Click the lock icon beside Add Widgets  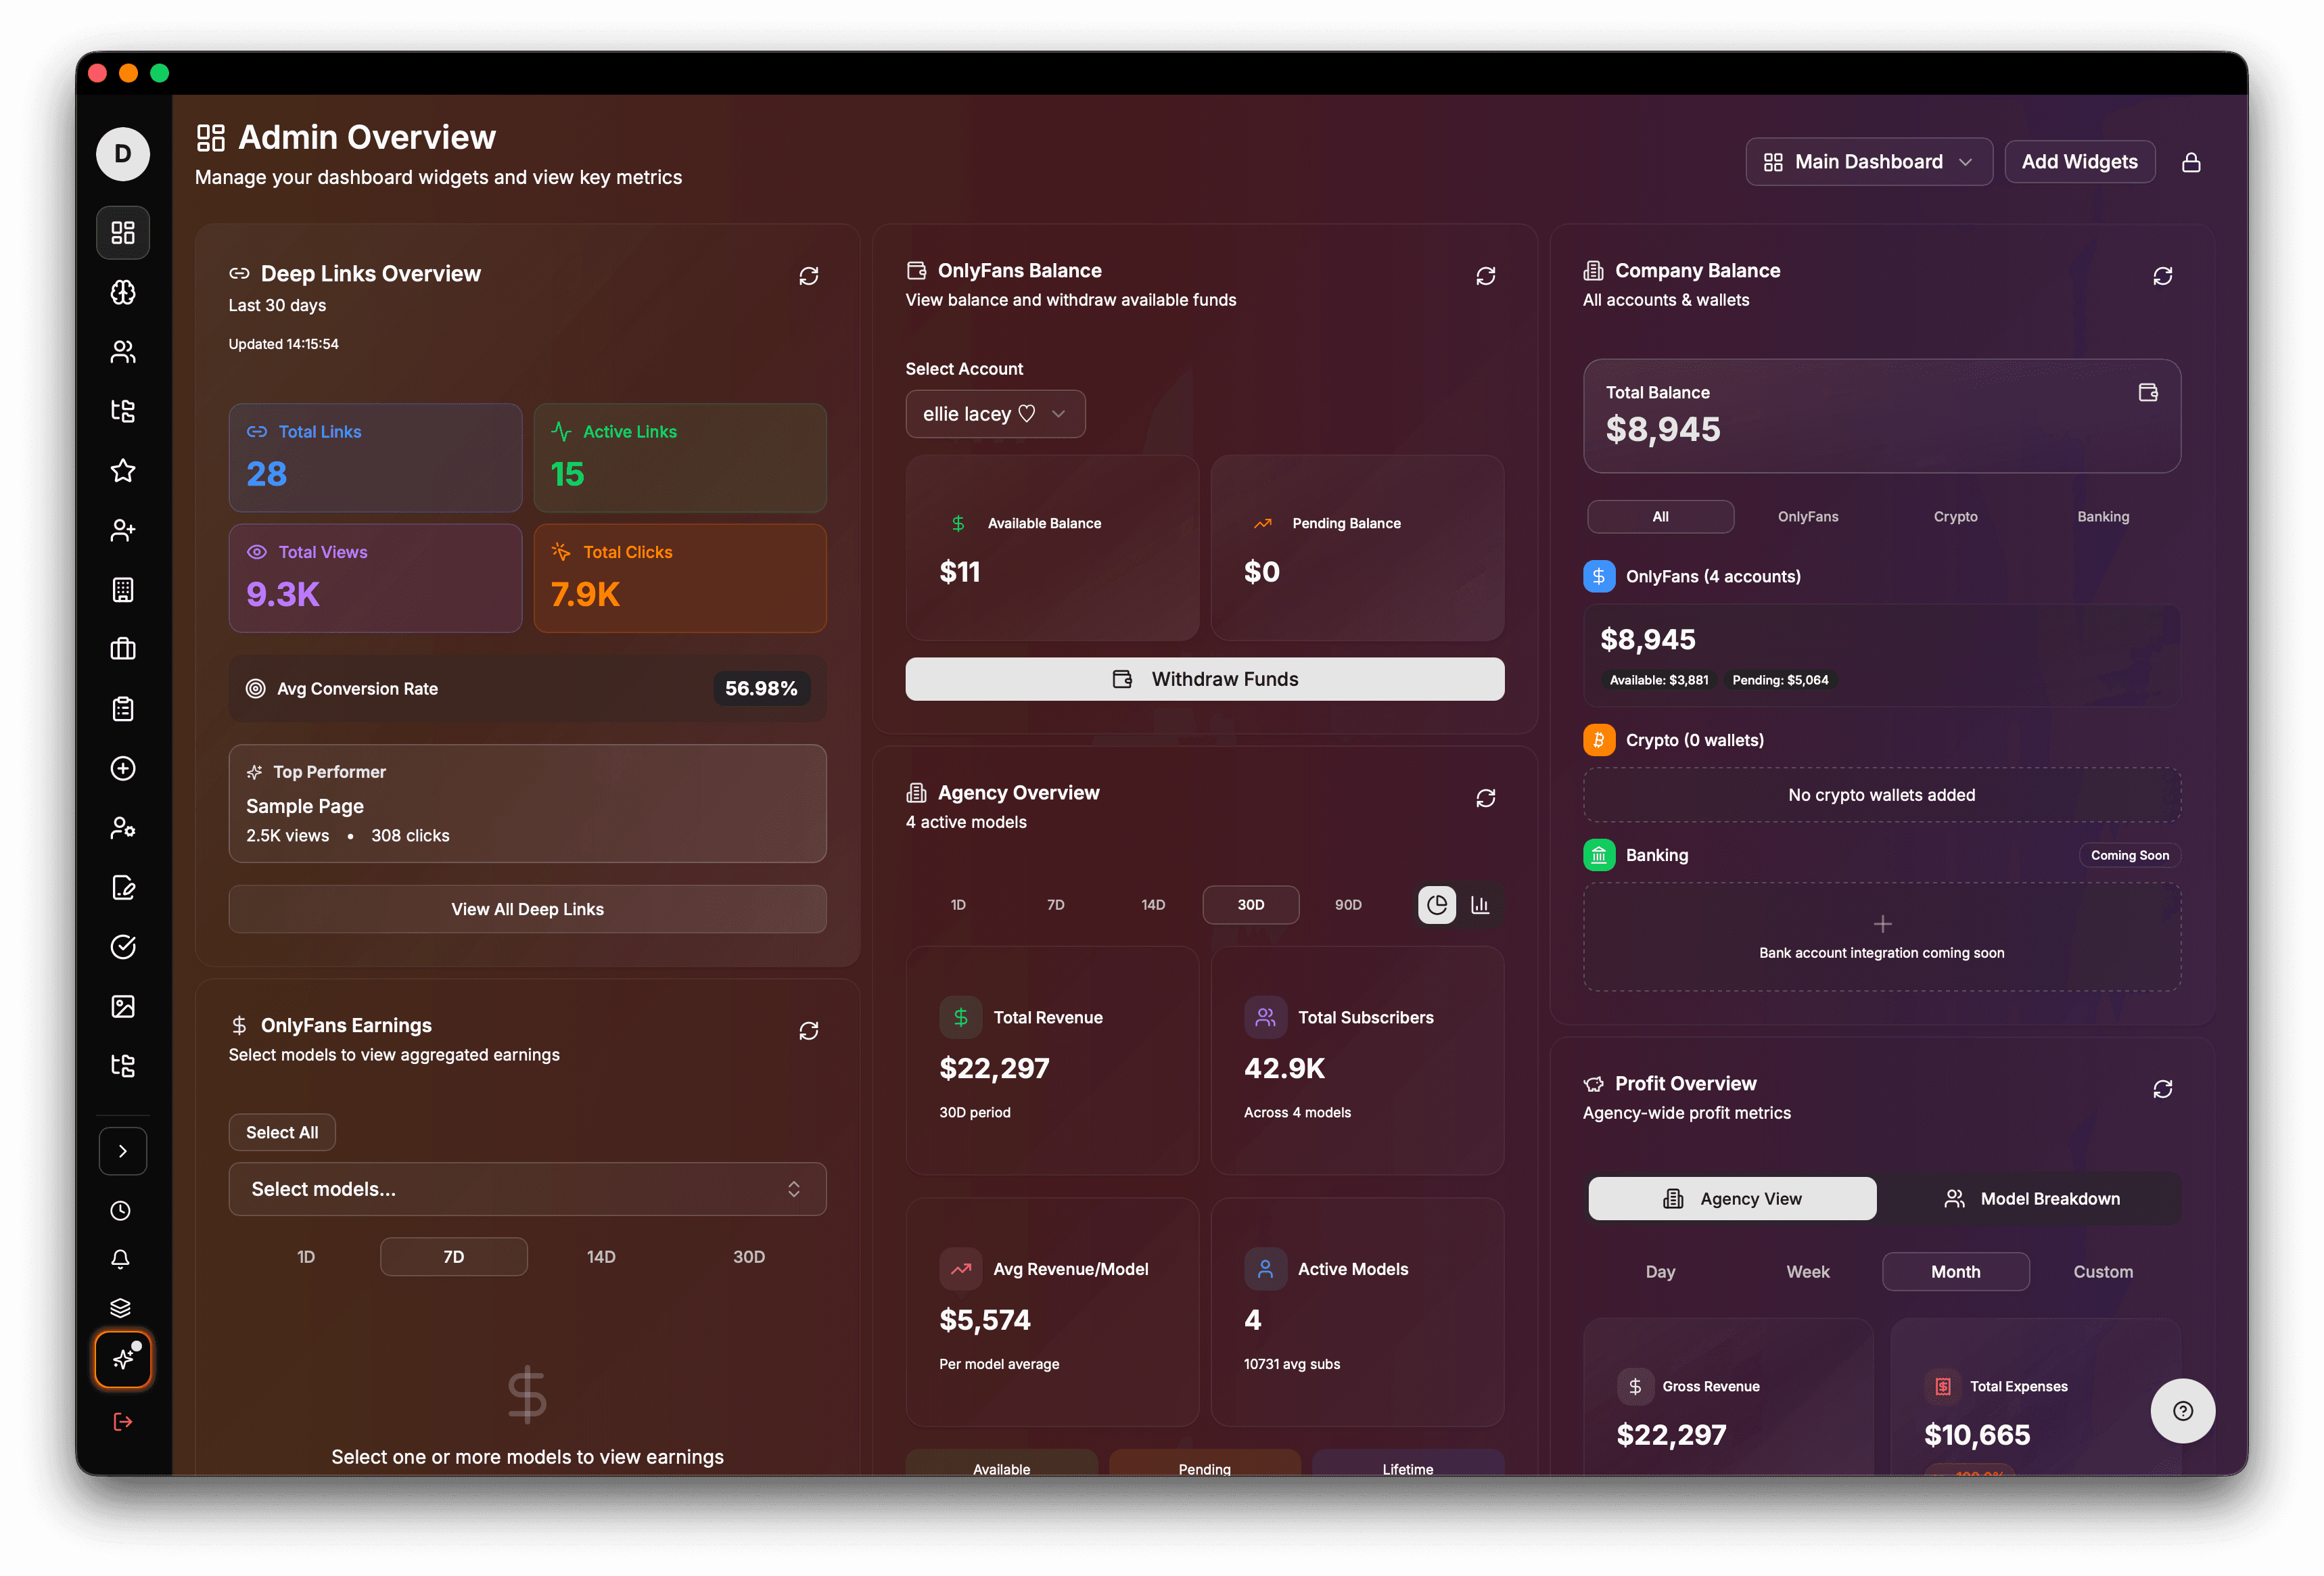coord(2190,162)
